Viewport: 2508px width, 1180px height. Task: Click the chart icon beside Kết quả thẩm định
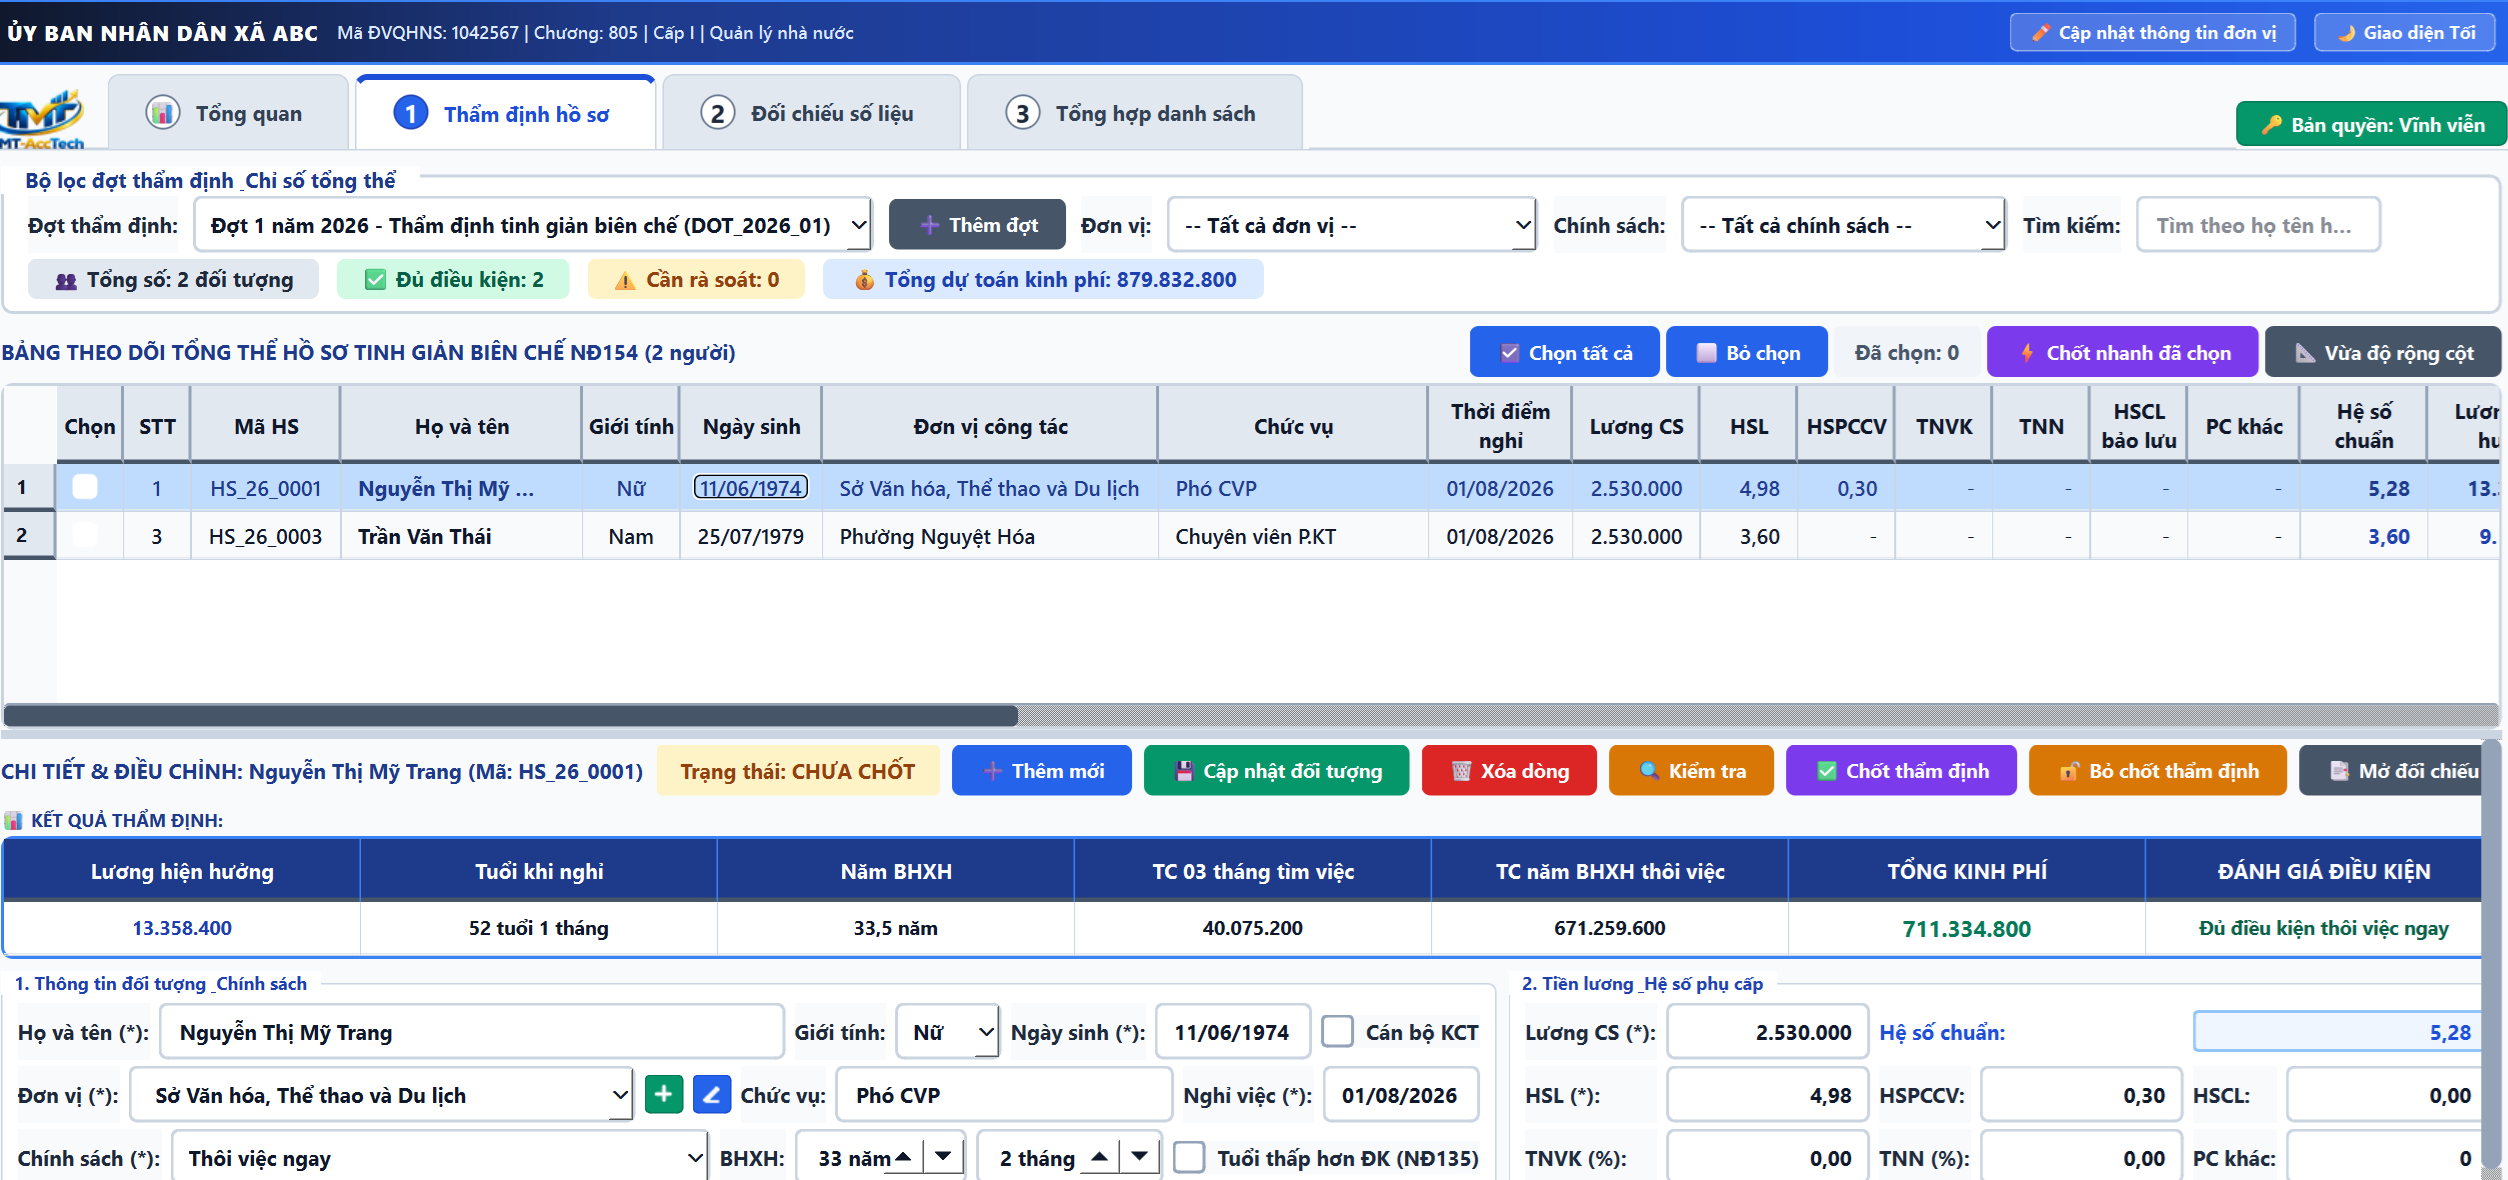(x=13, y=821)
